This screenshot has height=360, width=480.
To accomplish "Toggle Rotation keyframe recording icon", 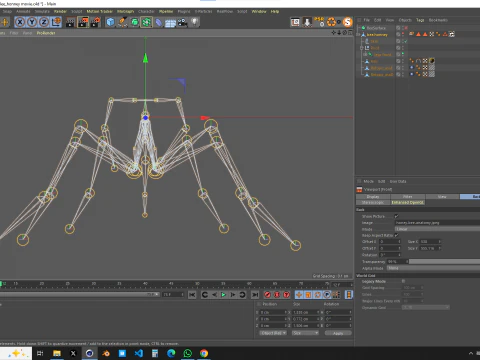I will coord(318,295).
